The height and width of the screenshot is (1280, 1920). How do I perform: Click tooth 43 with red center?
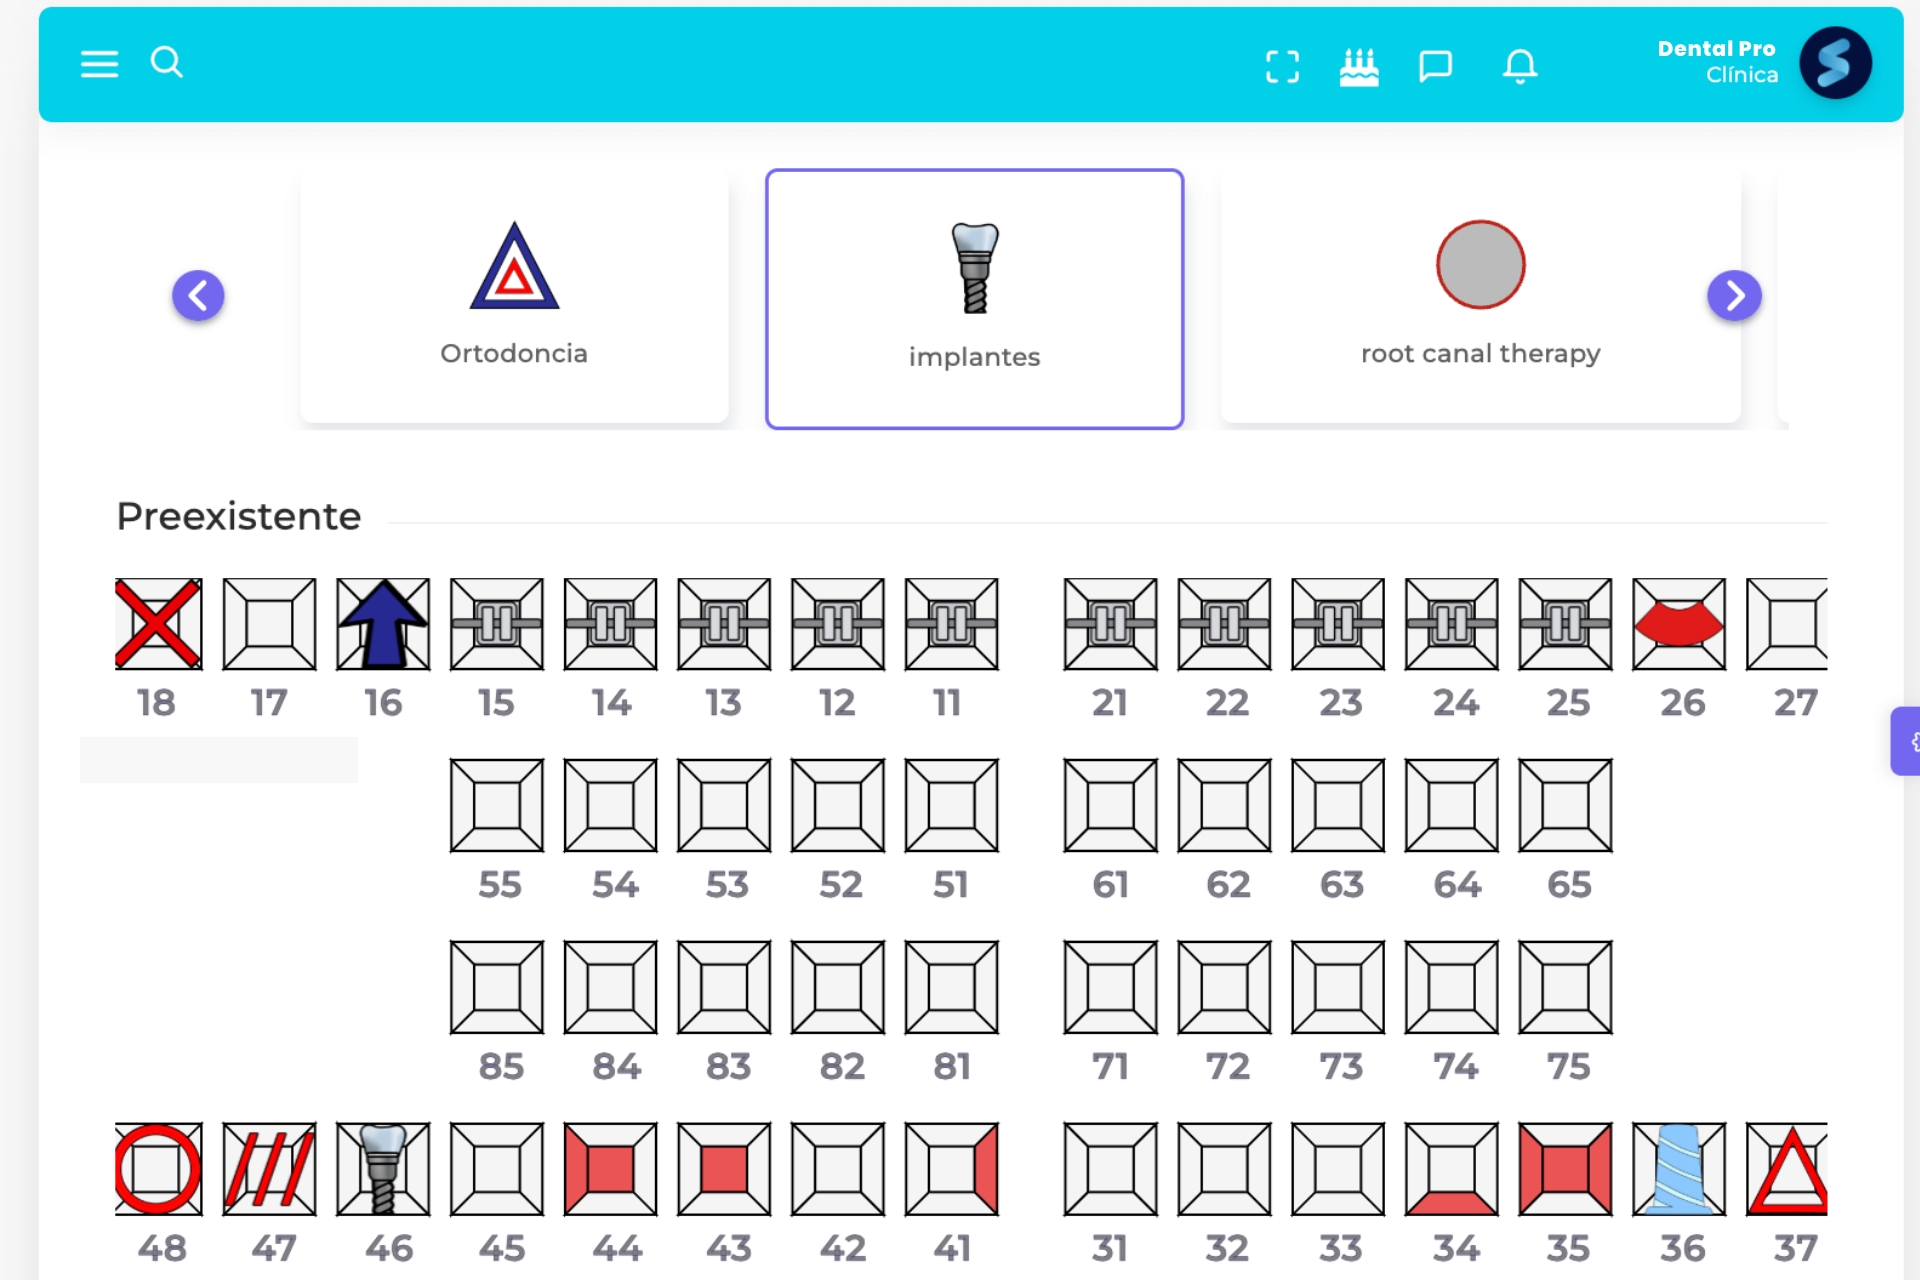coord(724,1169)
